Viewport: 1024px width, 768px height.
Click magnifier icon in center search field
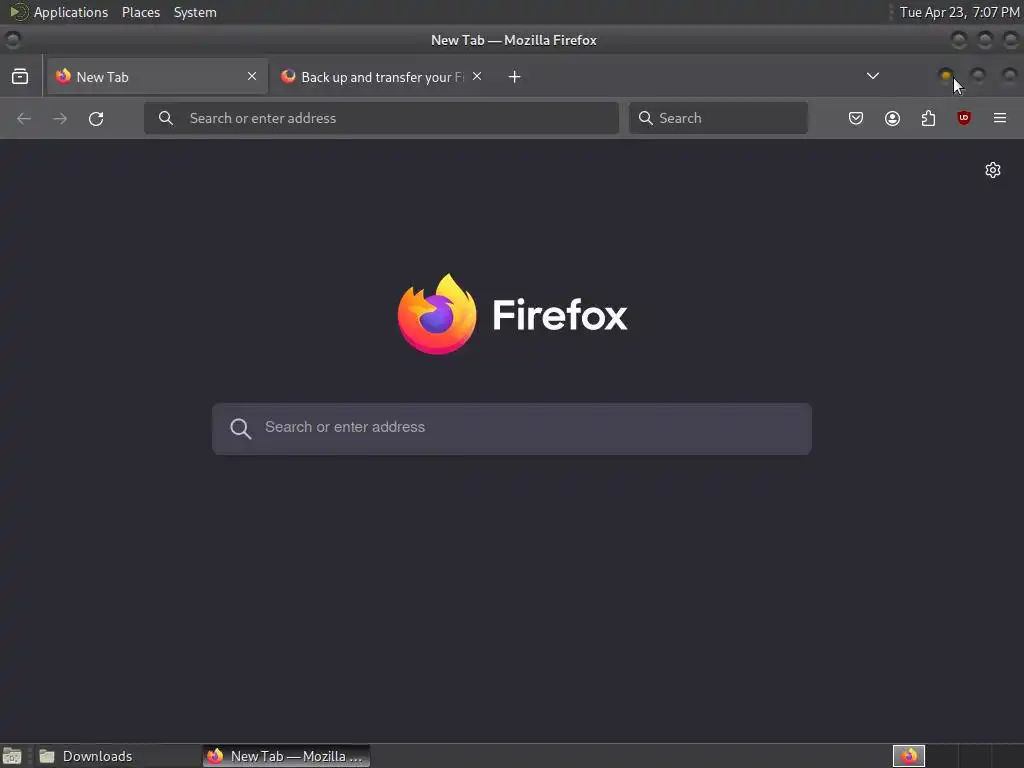click(240, 428)
